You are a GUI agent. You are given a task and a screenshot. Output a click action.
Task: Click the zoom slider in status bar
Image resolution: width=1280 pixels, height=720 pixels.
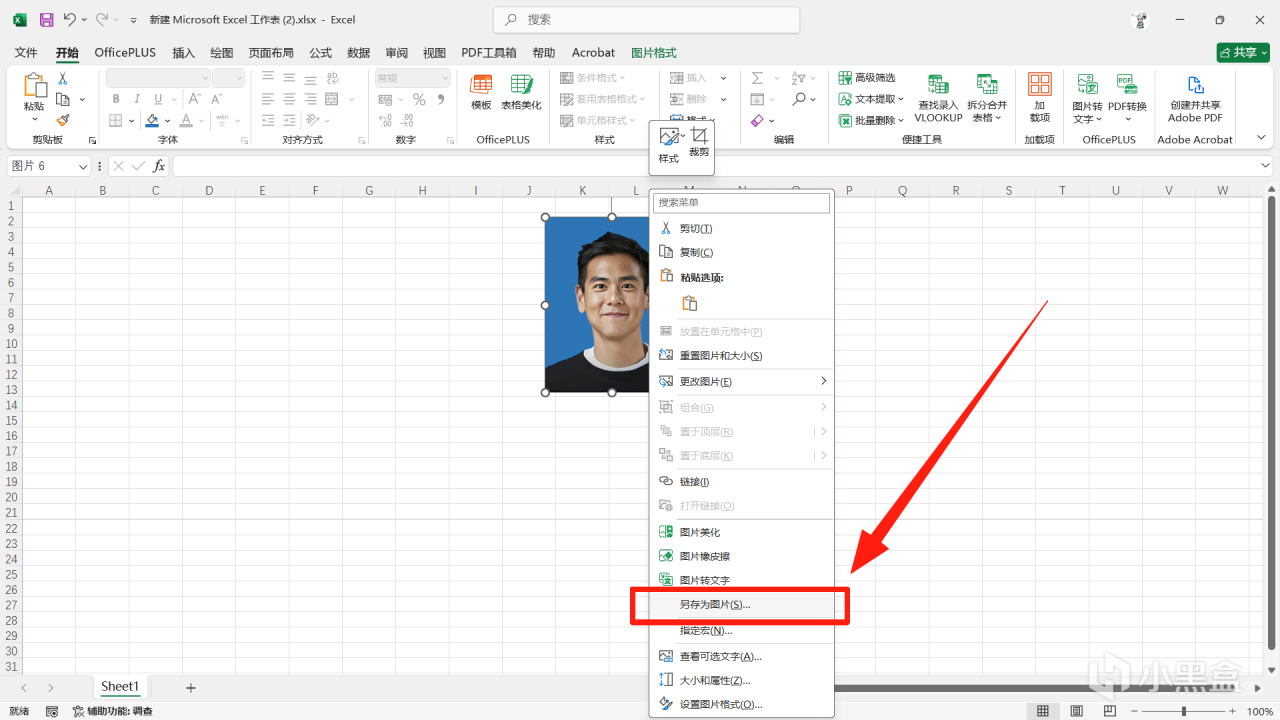[x=1184, y=711]
